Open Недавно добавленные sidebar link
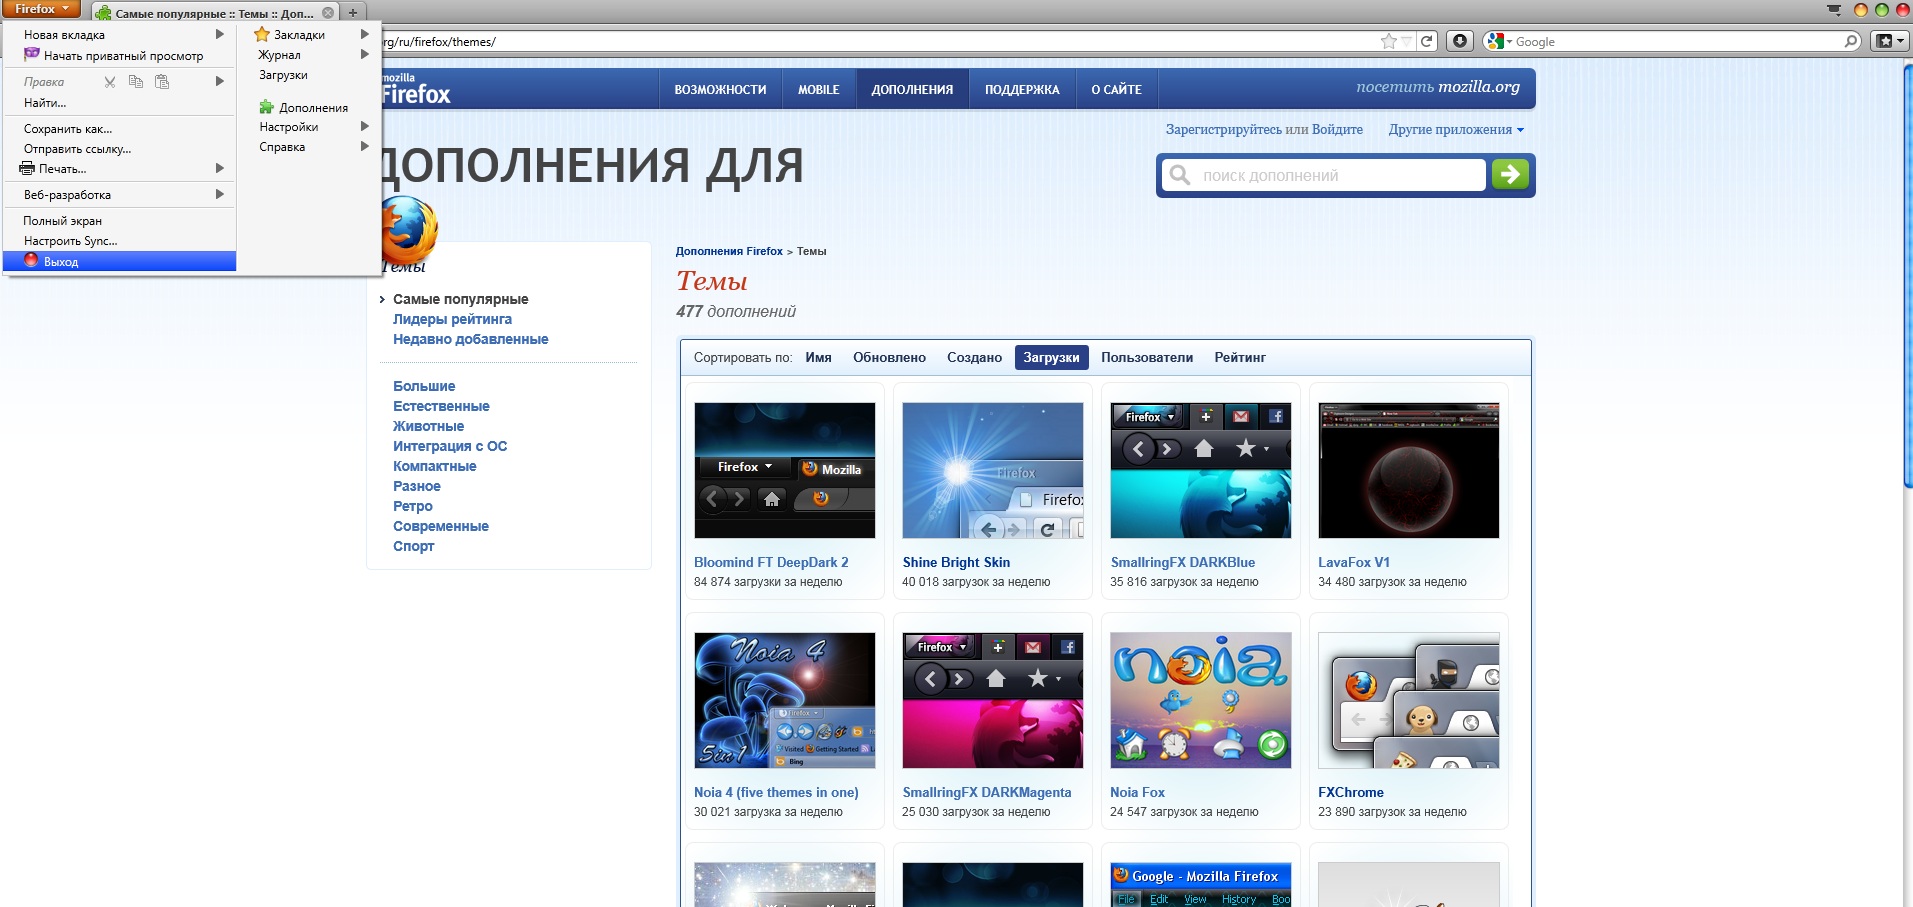This screenshot has height=907, width=1913. click(470, 339)
